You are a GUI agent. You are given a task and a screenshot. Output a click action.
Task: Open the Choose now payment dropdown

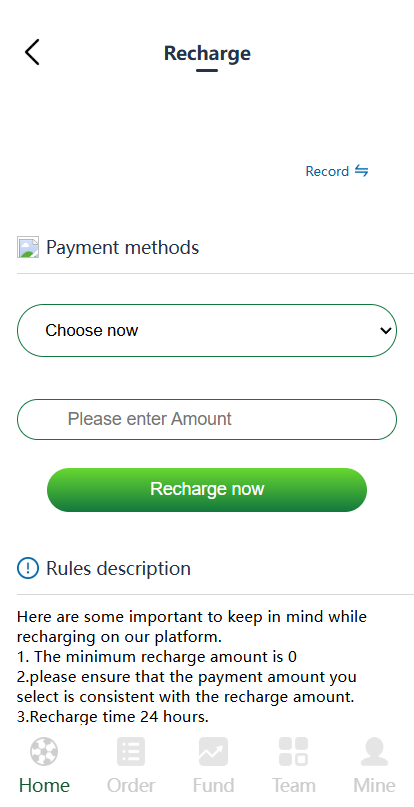[207, 330]
